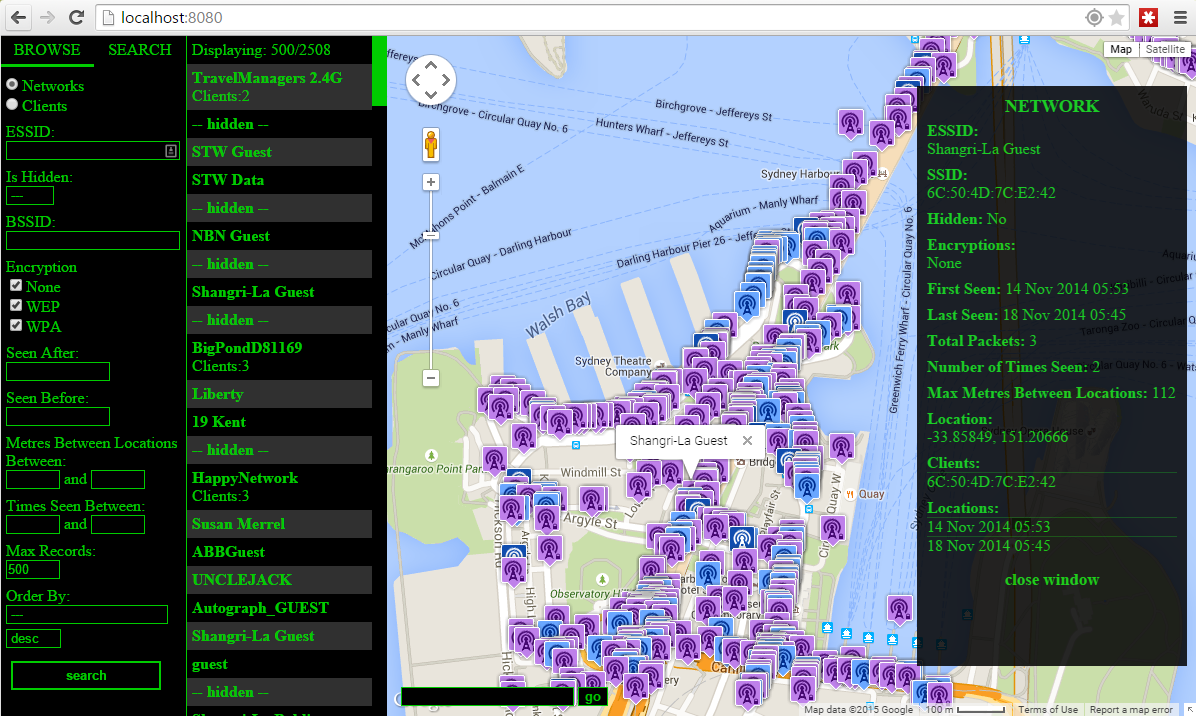This screenshot has width=1196, height=716.
Task: Click close window in Network panel
Action: click(x=1052, y=580)
